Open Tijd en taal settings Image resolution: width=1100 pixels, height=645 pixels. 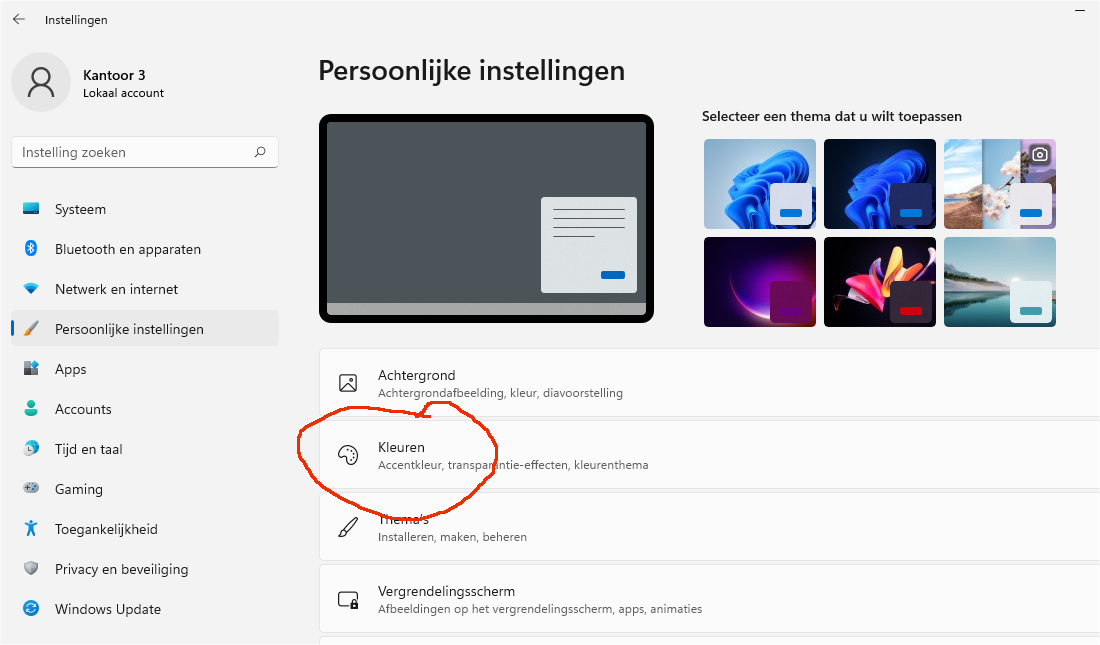[145, 448]
